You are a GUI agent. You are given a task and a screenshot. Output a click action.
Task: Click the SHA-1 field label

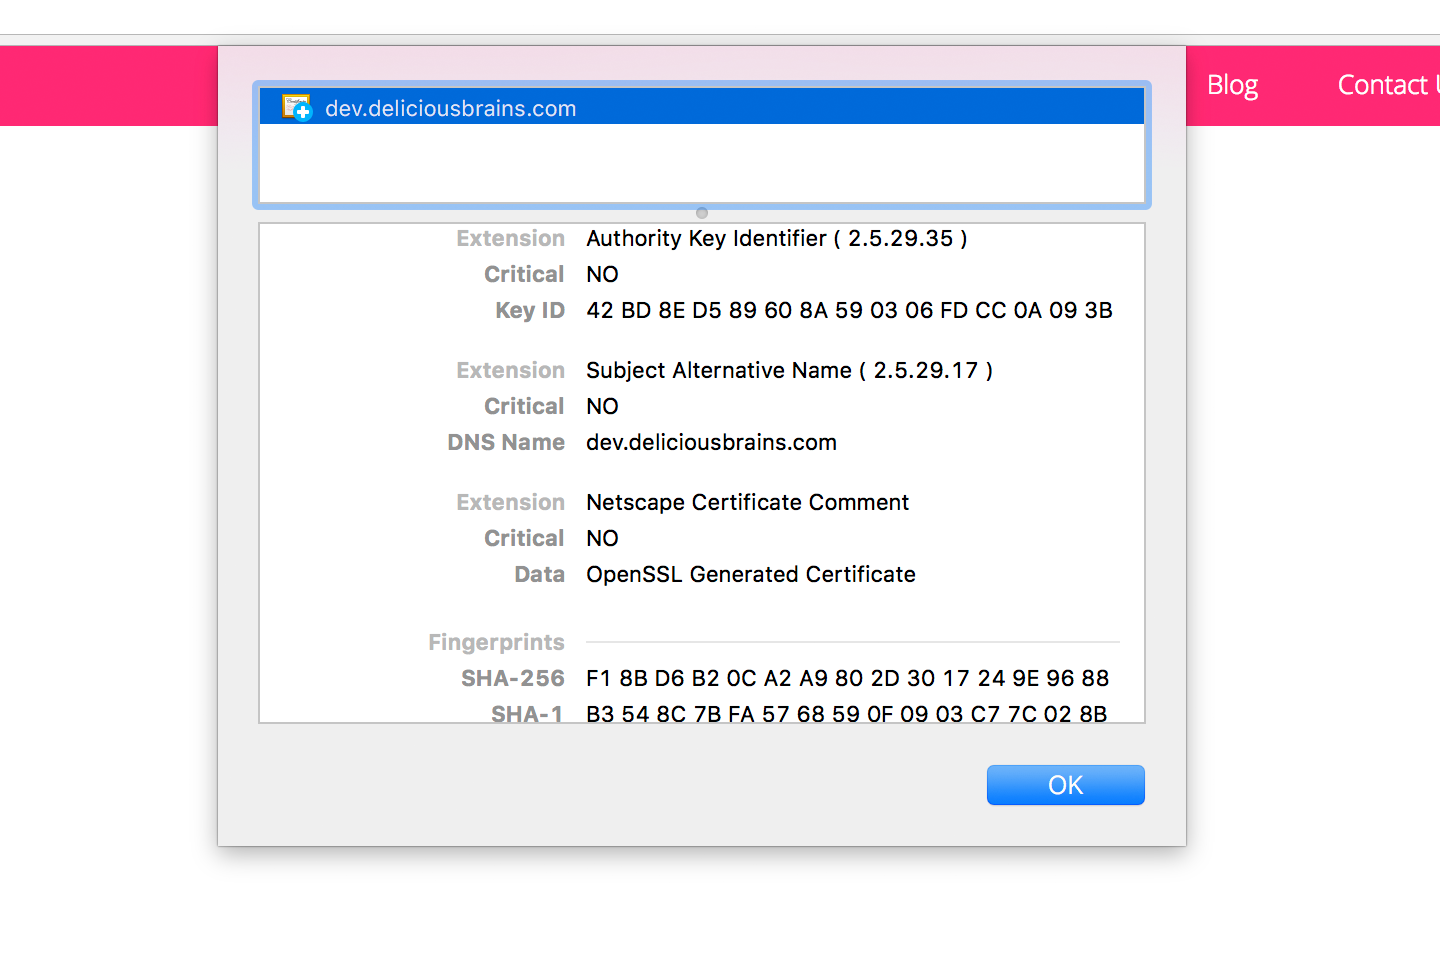527,713
